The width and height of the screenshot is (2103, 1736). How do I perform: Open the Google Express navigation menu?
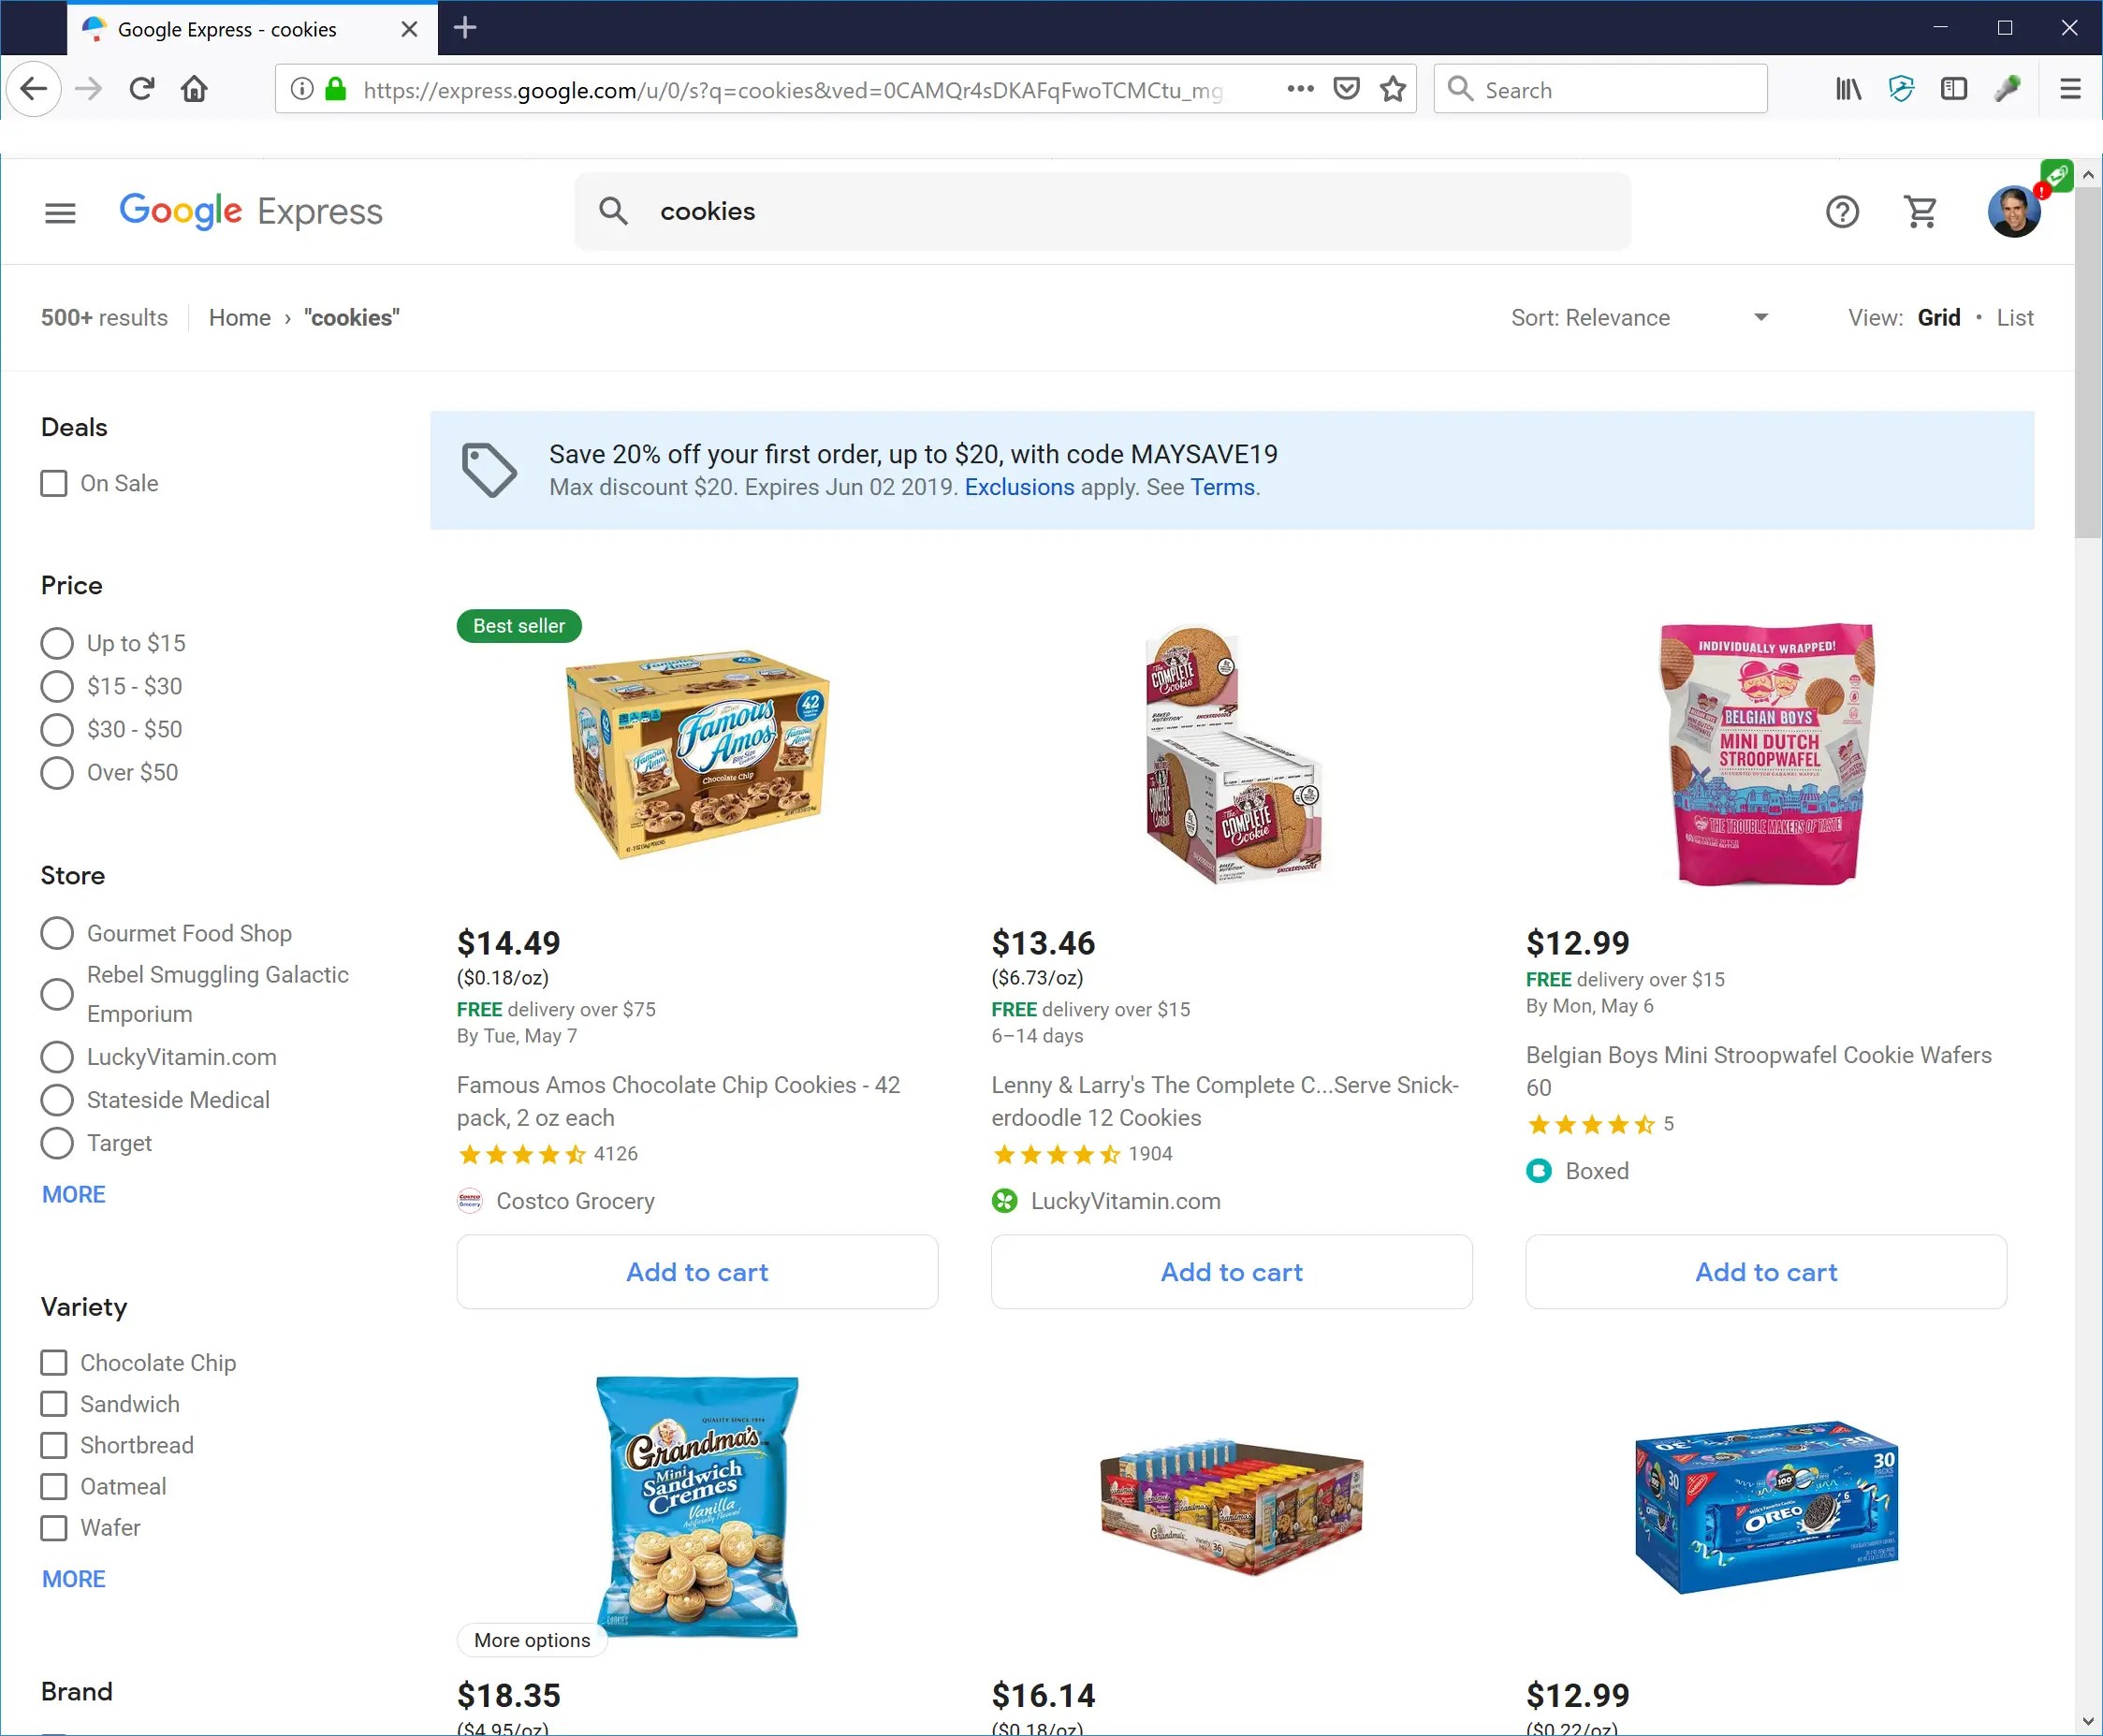(61, 212)
